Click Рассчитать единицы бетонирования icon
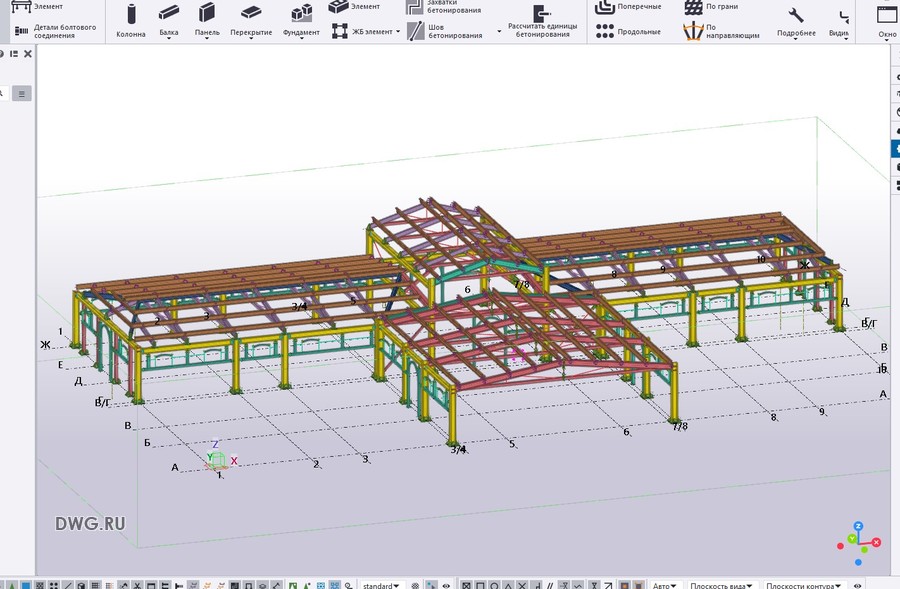Screen dimensions: 900x589 coord(541,14)
